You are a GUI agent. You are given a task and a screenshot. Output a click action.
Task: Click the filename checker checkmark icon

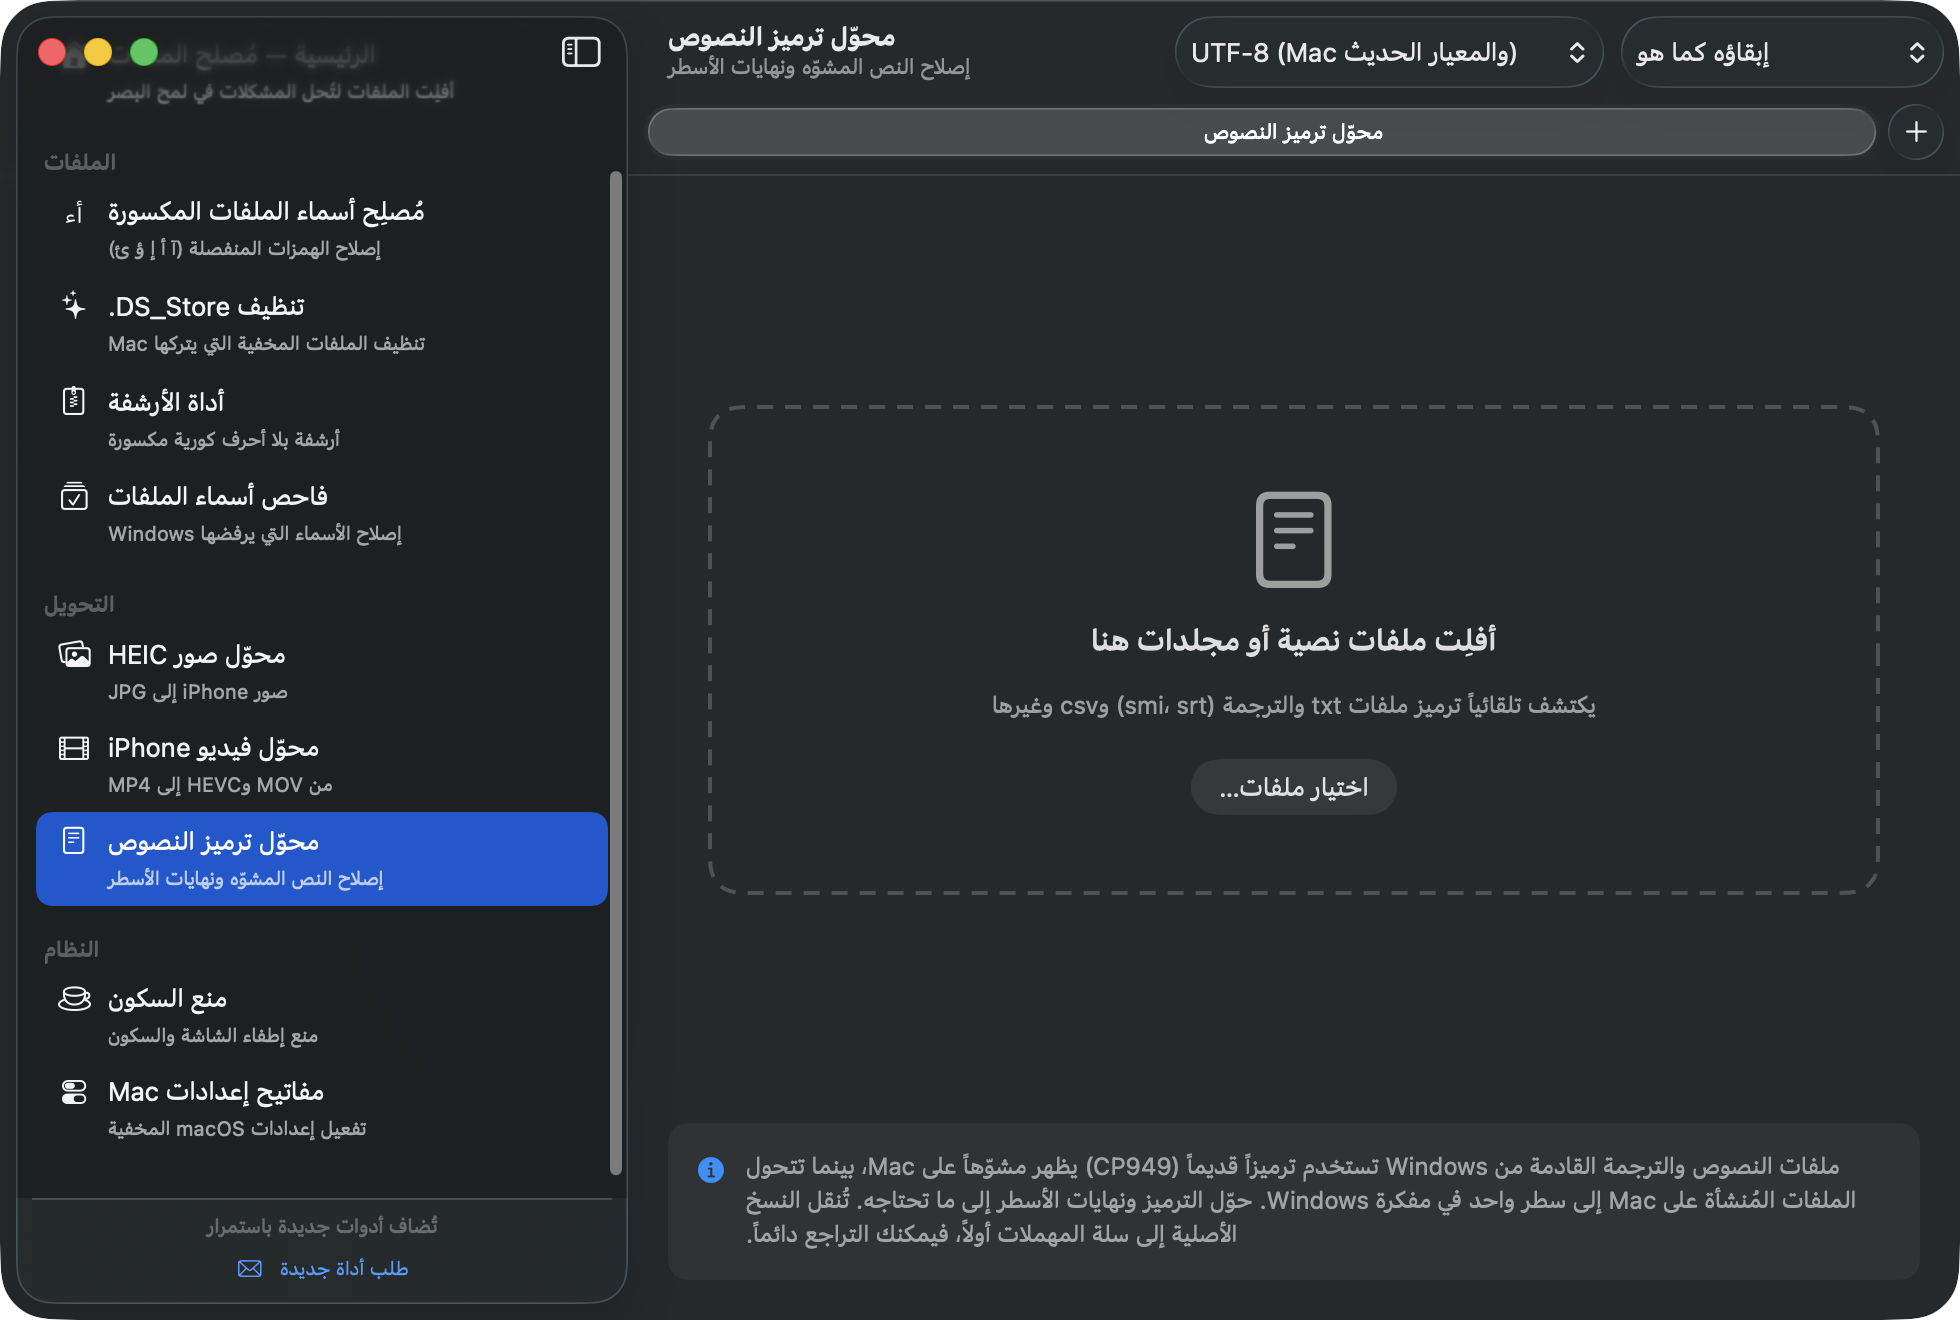(74, 496)
